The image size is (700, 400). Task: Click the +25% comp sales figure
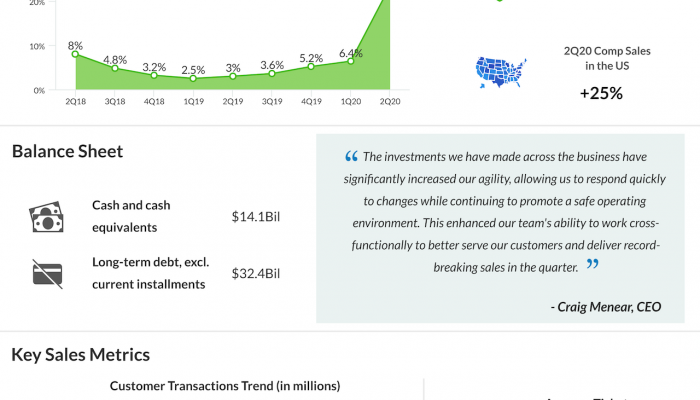coord(601,94)
